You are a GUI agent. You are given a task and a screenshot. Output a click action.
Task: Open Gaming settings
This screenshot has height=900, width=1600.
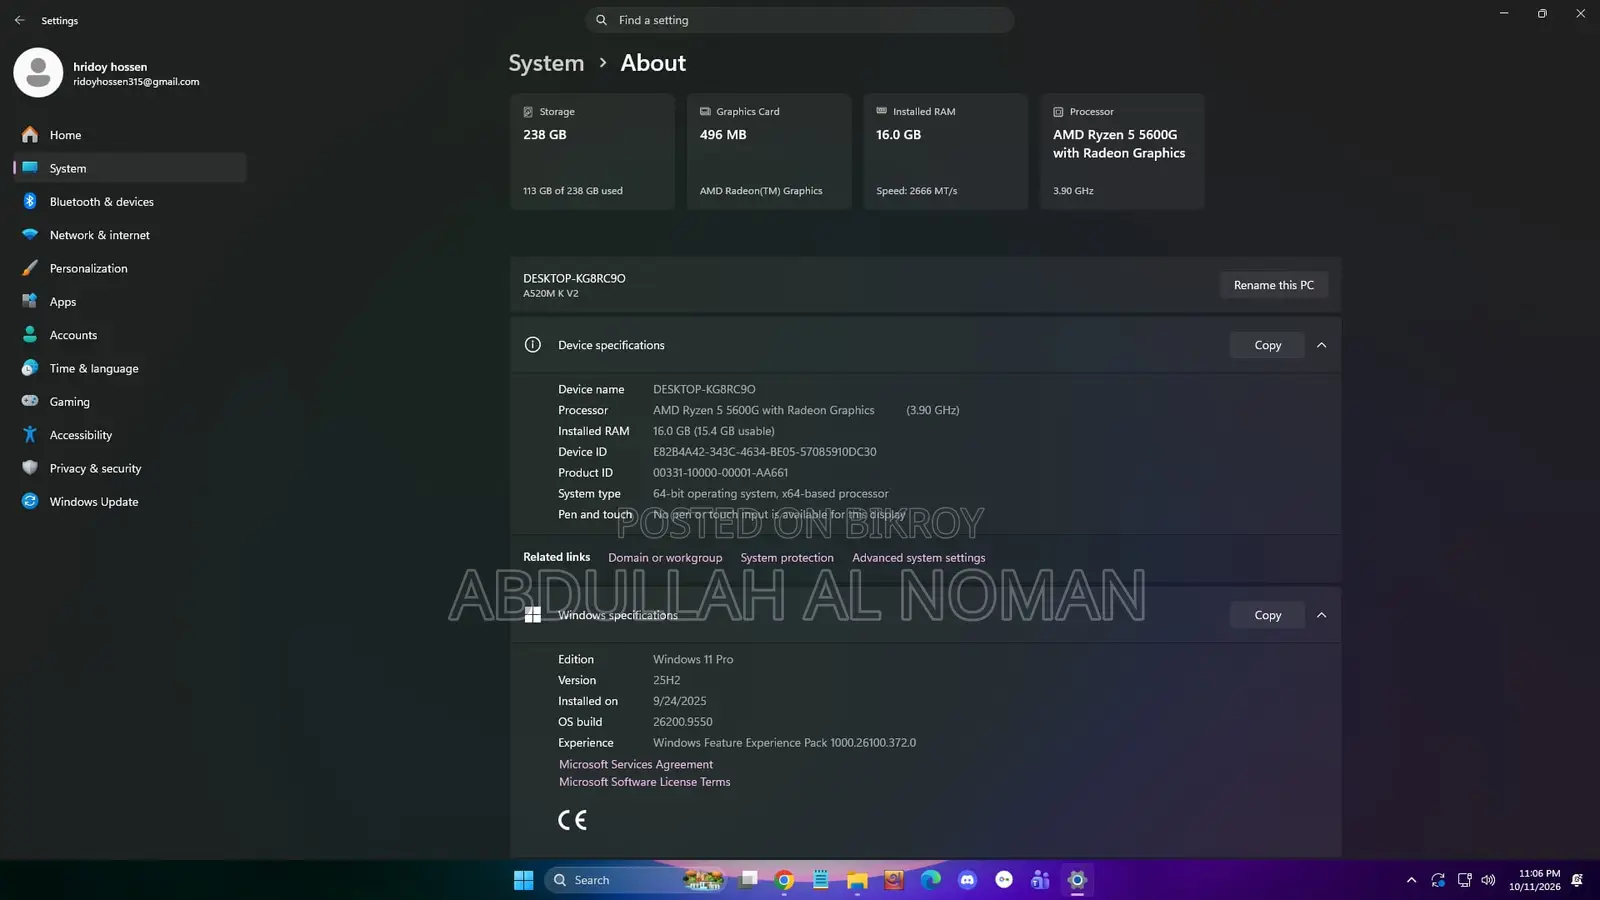pos(130,402)
